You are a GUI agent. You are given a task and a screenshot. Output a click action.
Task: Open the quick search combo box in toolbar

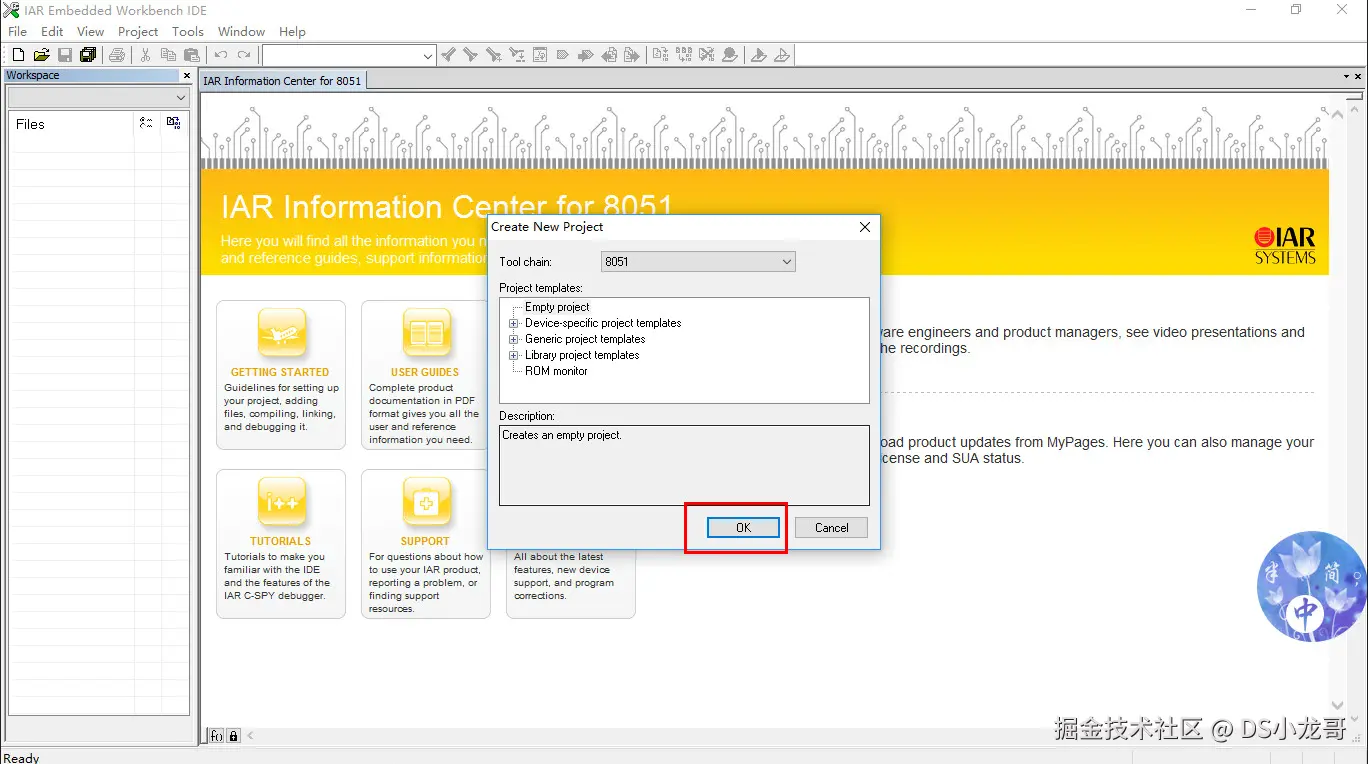(x=349, y=56)
